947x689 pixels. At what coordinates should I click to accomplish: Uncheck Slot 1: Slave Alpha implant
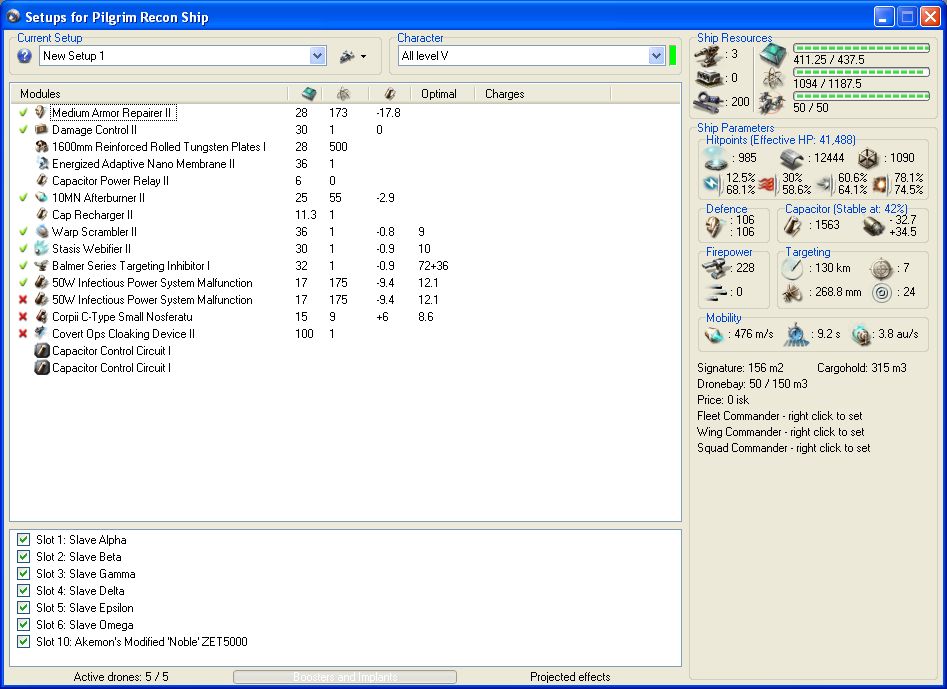(x=24, y=540)
